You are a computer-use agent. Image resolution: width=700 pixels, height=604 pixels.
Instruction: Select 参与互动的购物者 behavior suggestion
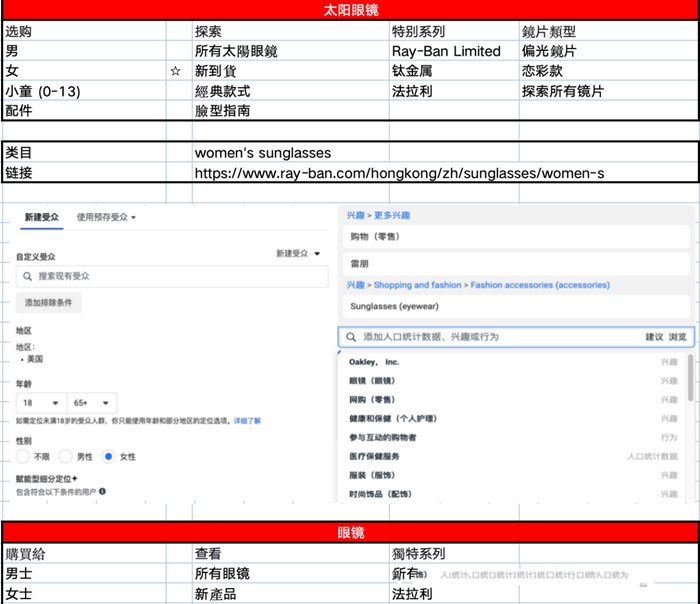pos(513,437)
